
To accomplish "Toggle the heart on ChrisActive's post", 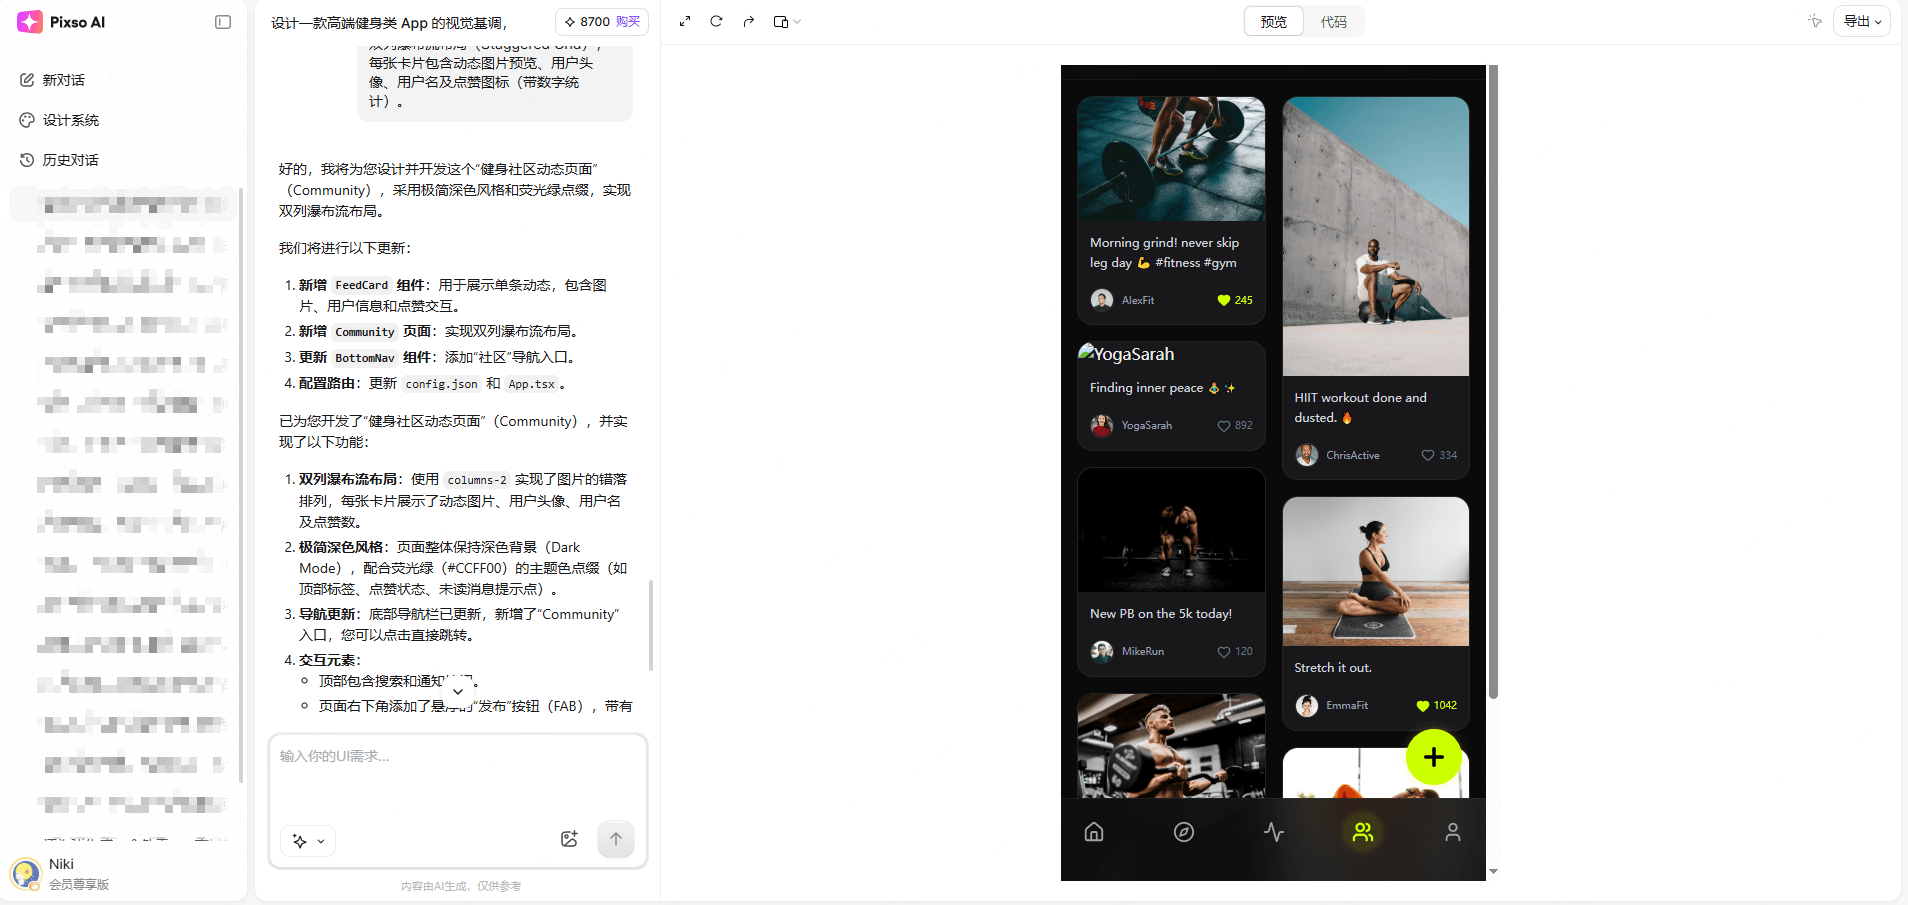I will pos(1427,455).
